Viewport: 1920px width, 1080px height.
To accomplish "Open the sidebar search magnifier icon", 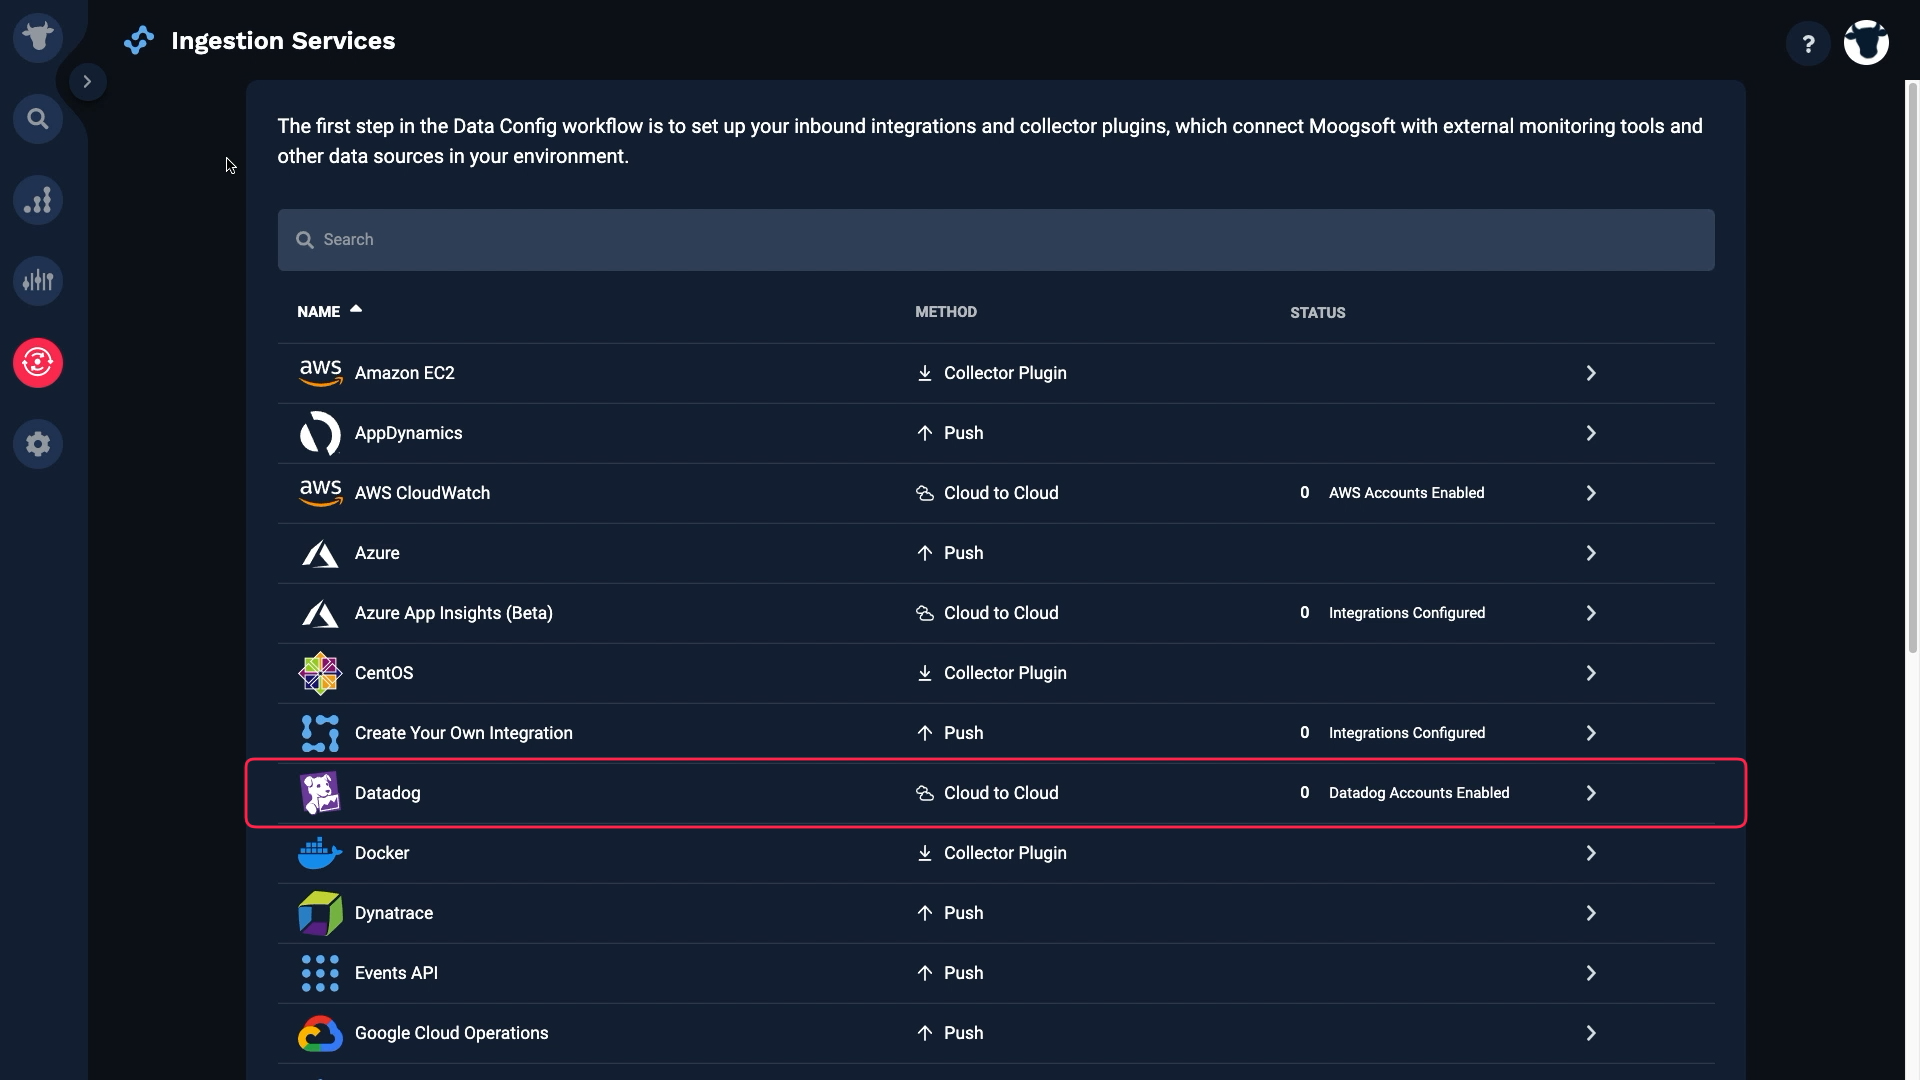I will tap(38, 119).
